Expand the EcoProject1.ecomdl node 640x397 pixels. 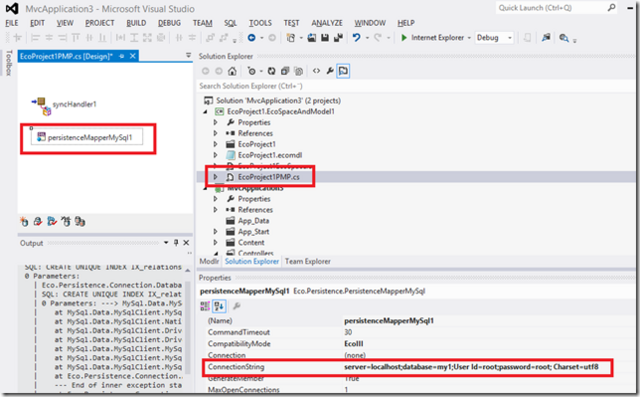coord(216,155)
